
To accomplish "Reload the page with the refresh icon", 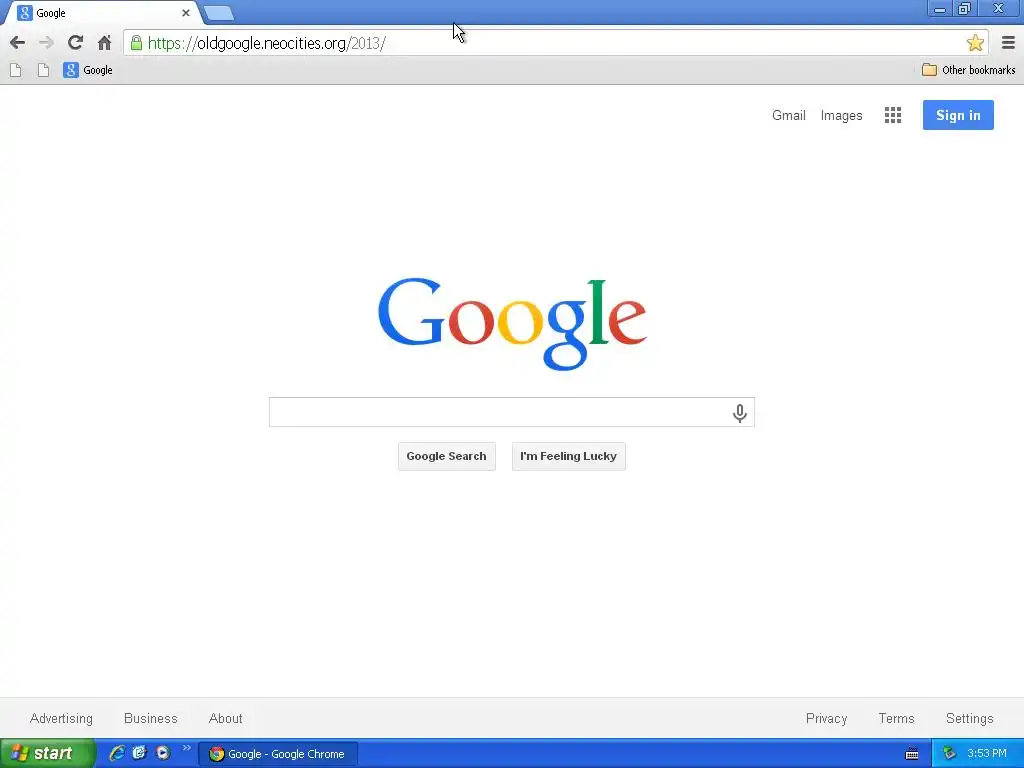I will click(75, 43).
